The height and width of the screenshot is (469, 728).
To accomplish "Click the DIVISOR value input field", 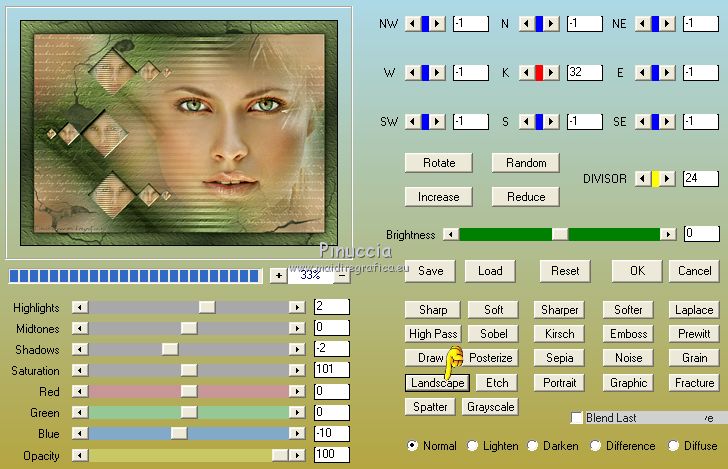I will tap(701, 178).
